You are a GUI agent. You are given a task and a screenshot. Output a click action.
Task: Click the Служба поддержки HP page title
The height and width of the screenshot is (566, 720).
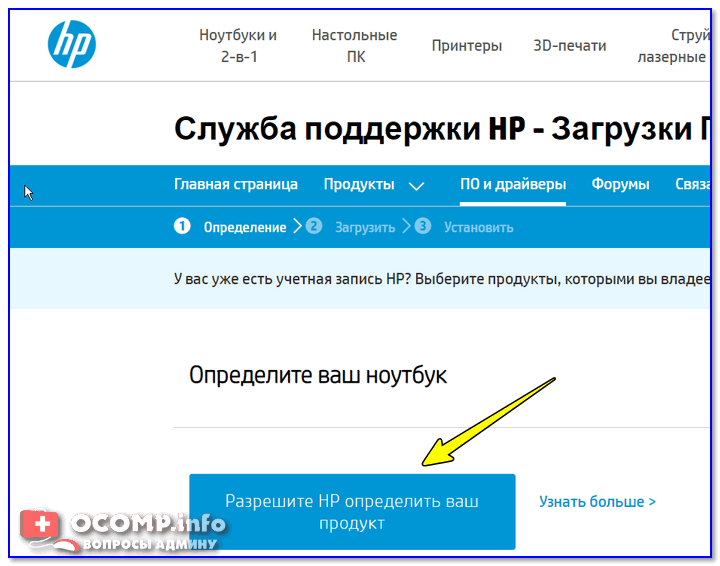pyautogui.click(x=442, y=129)
